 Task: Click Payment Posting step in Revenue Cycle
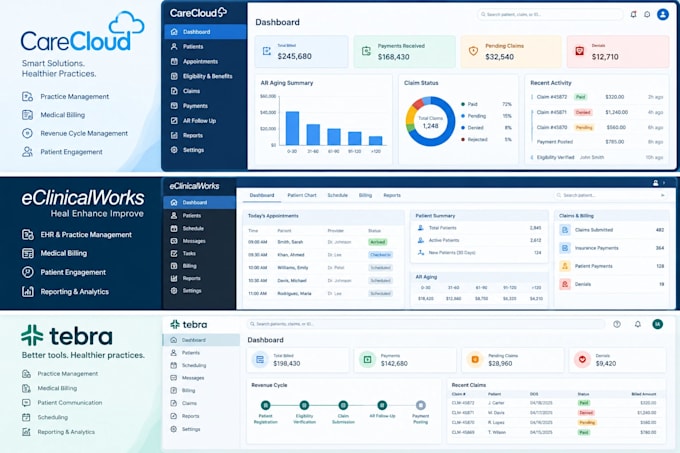tap(420, 405)
